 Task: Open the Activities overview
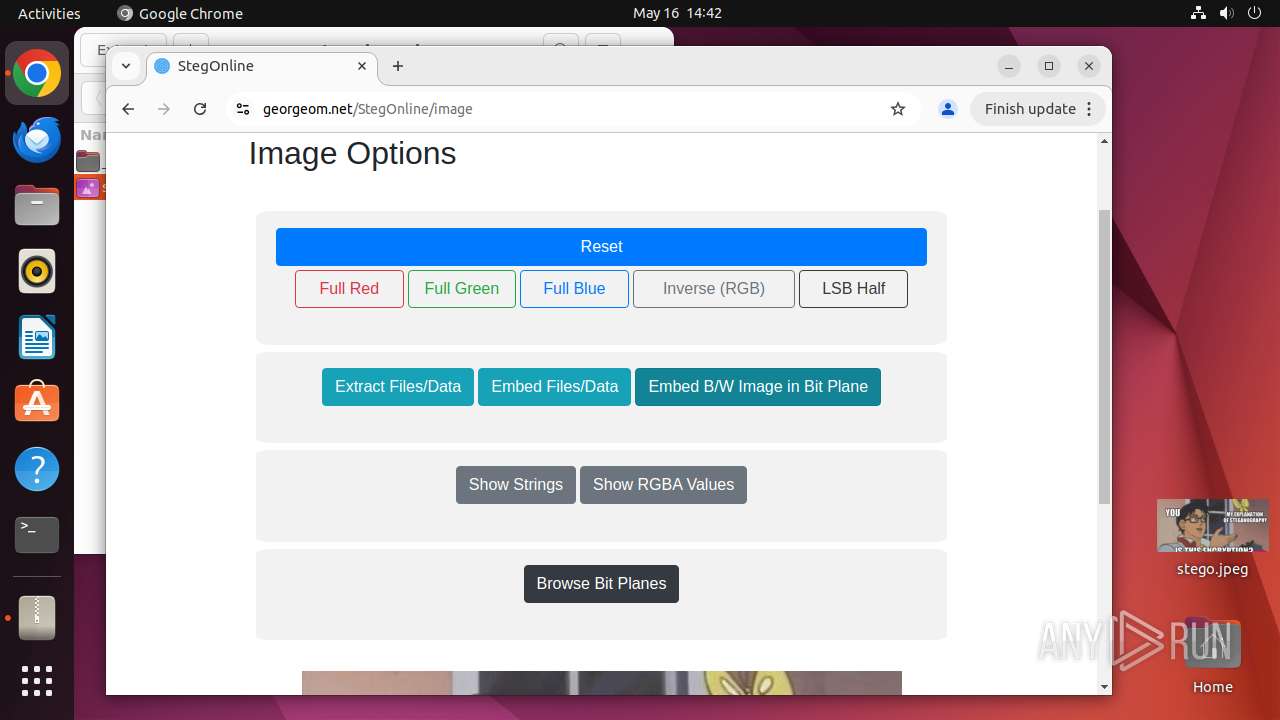(49, 13)
